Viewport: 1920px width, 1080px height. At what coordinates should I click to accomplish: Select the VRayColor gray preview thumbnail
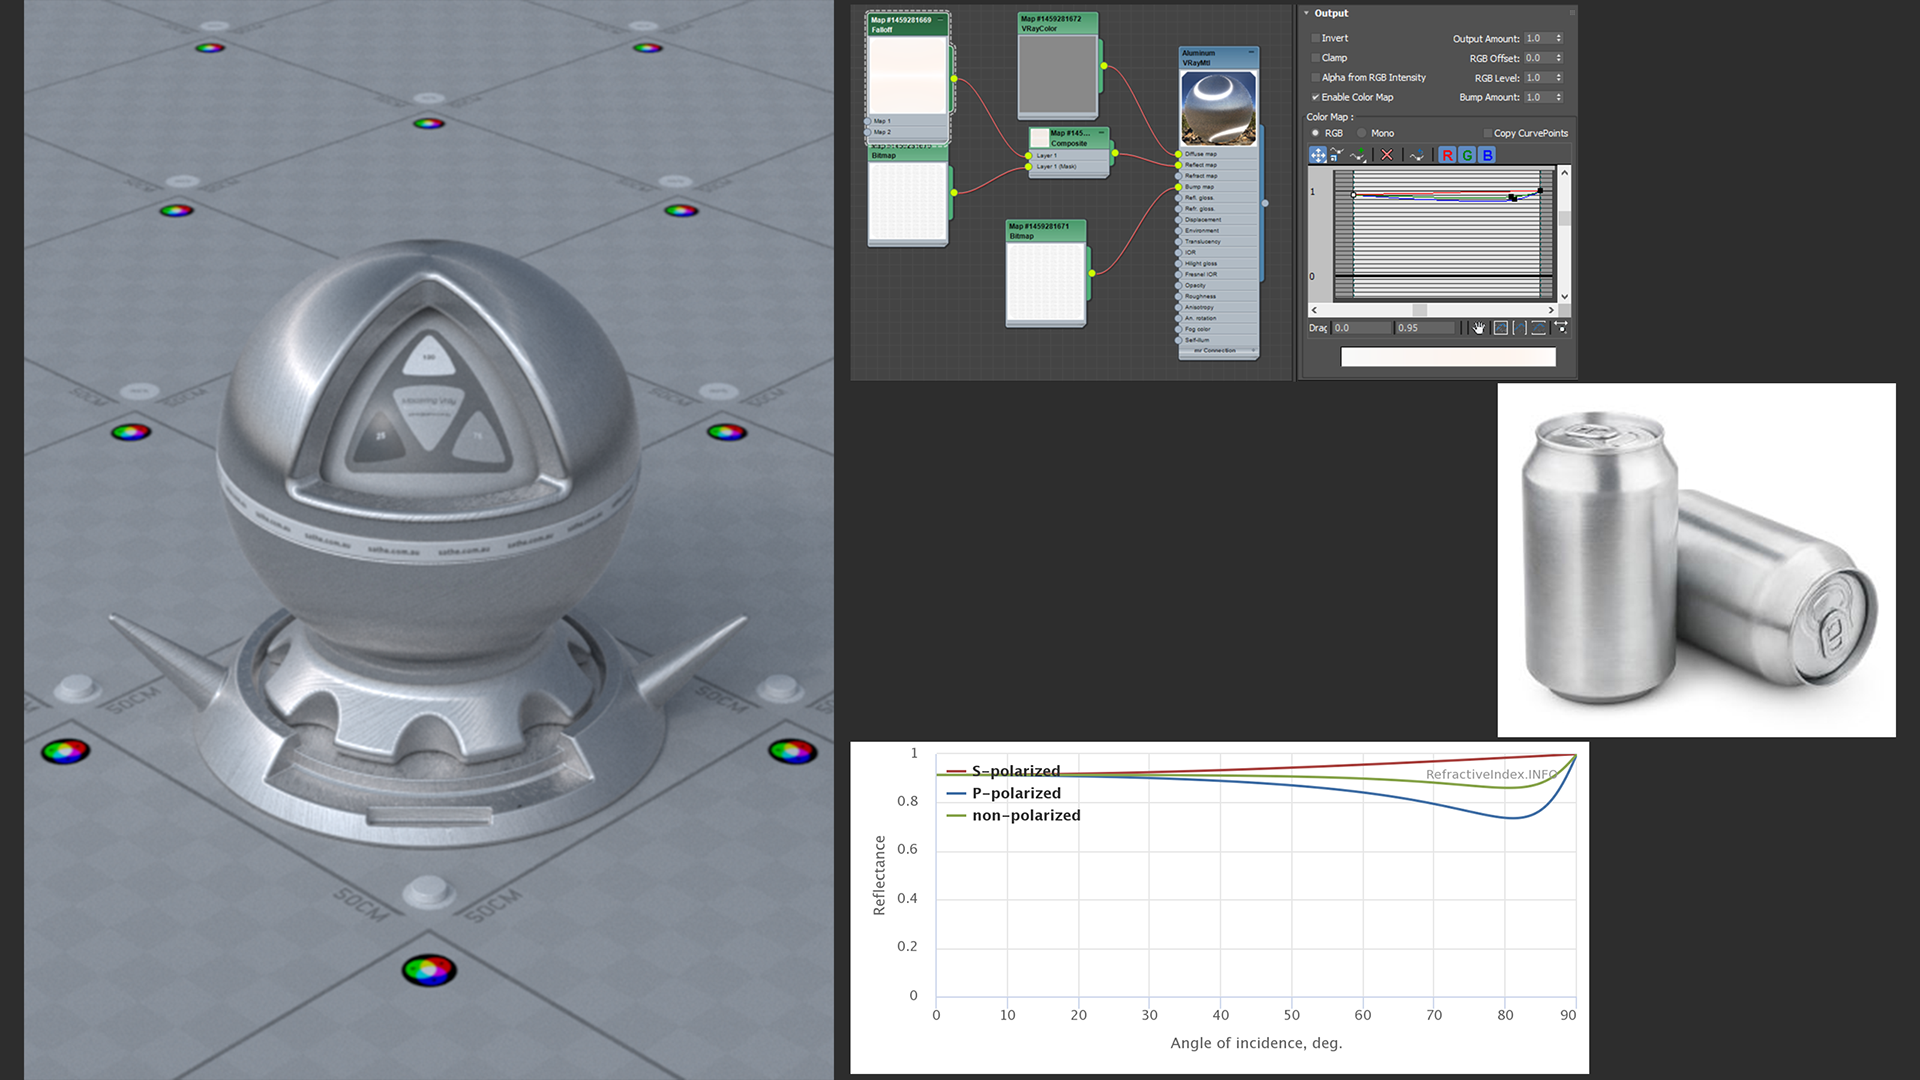click(x=1057, y=74)
